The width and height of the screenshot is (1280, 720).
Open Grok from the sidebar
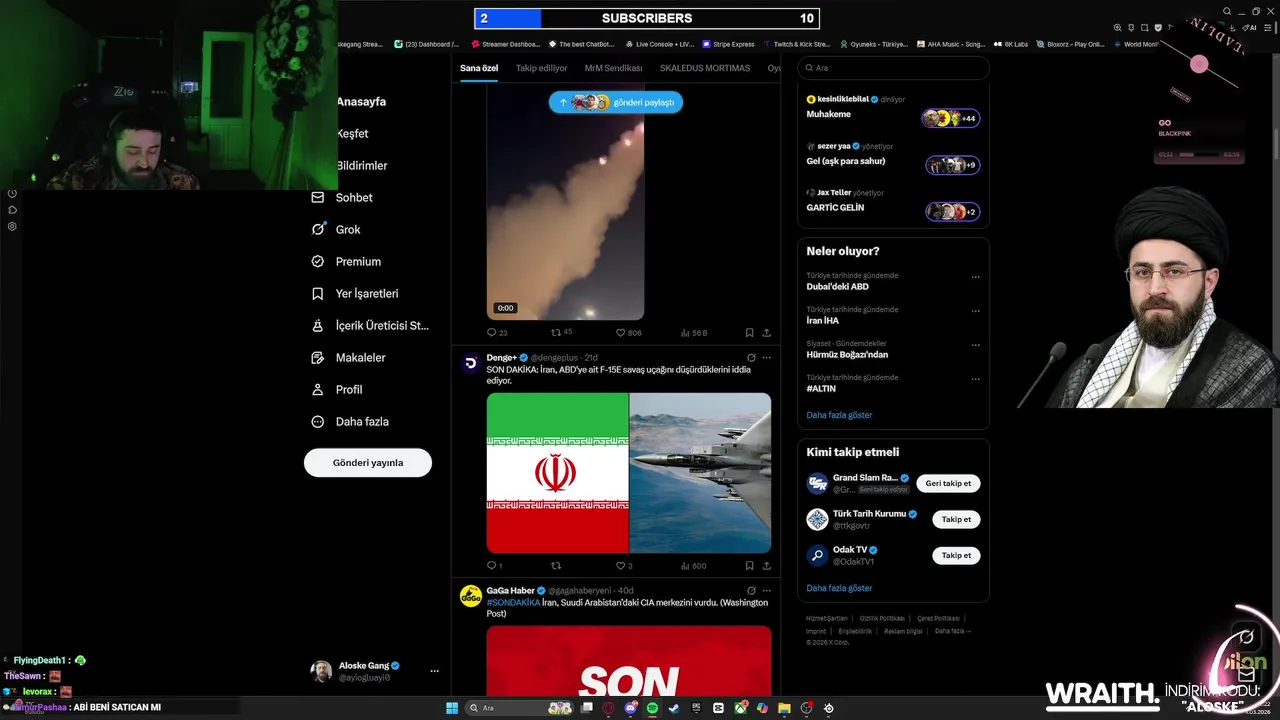pyautogui.click(x=336, y=230)
